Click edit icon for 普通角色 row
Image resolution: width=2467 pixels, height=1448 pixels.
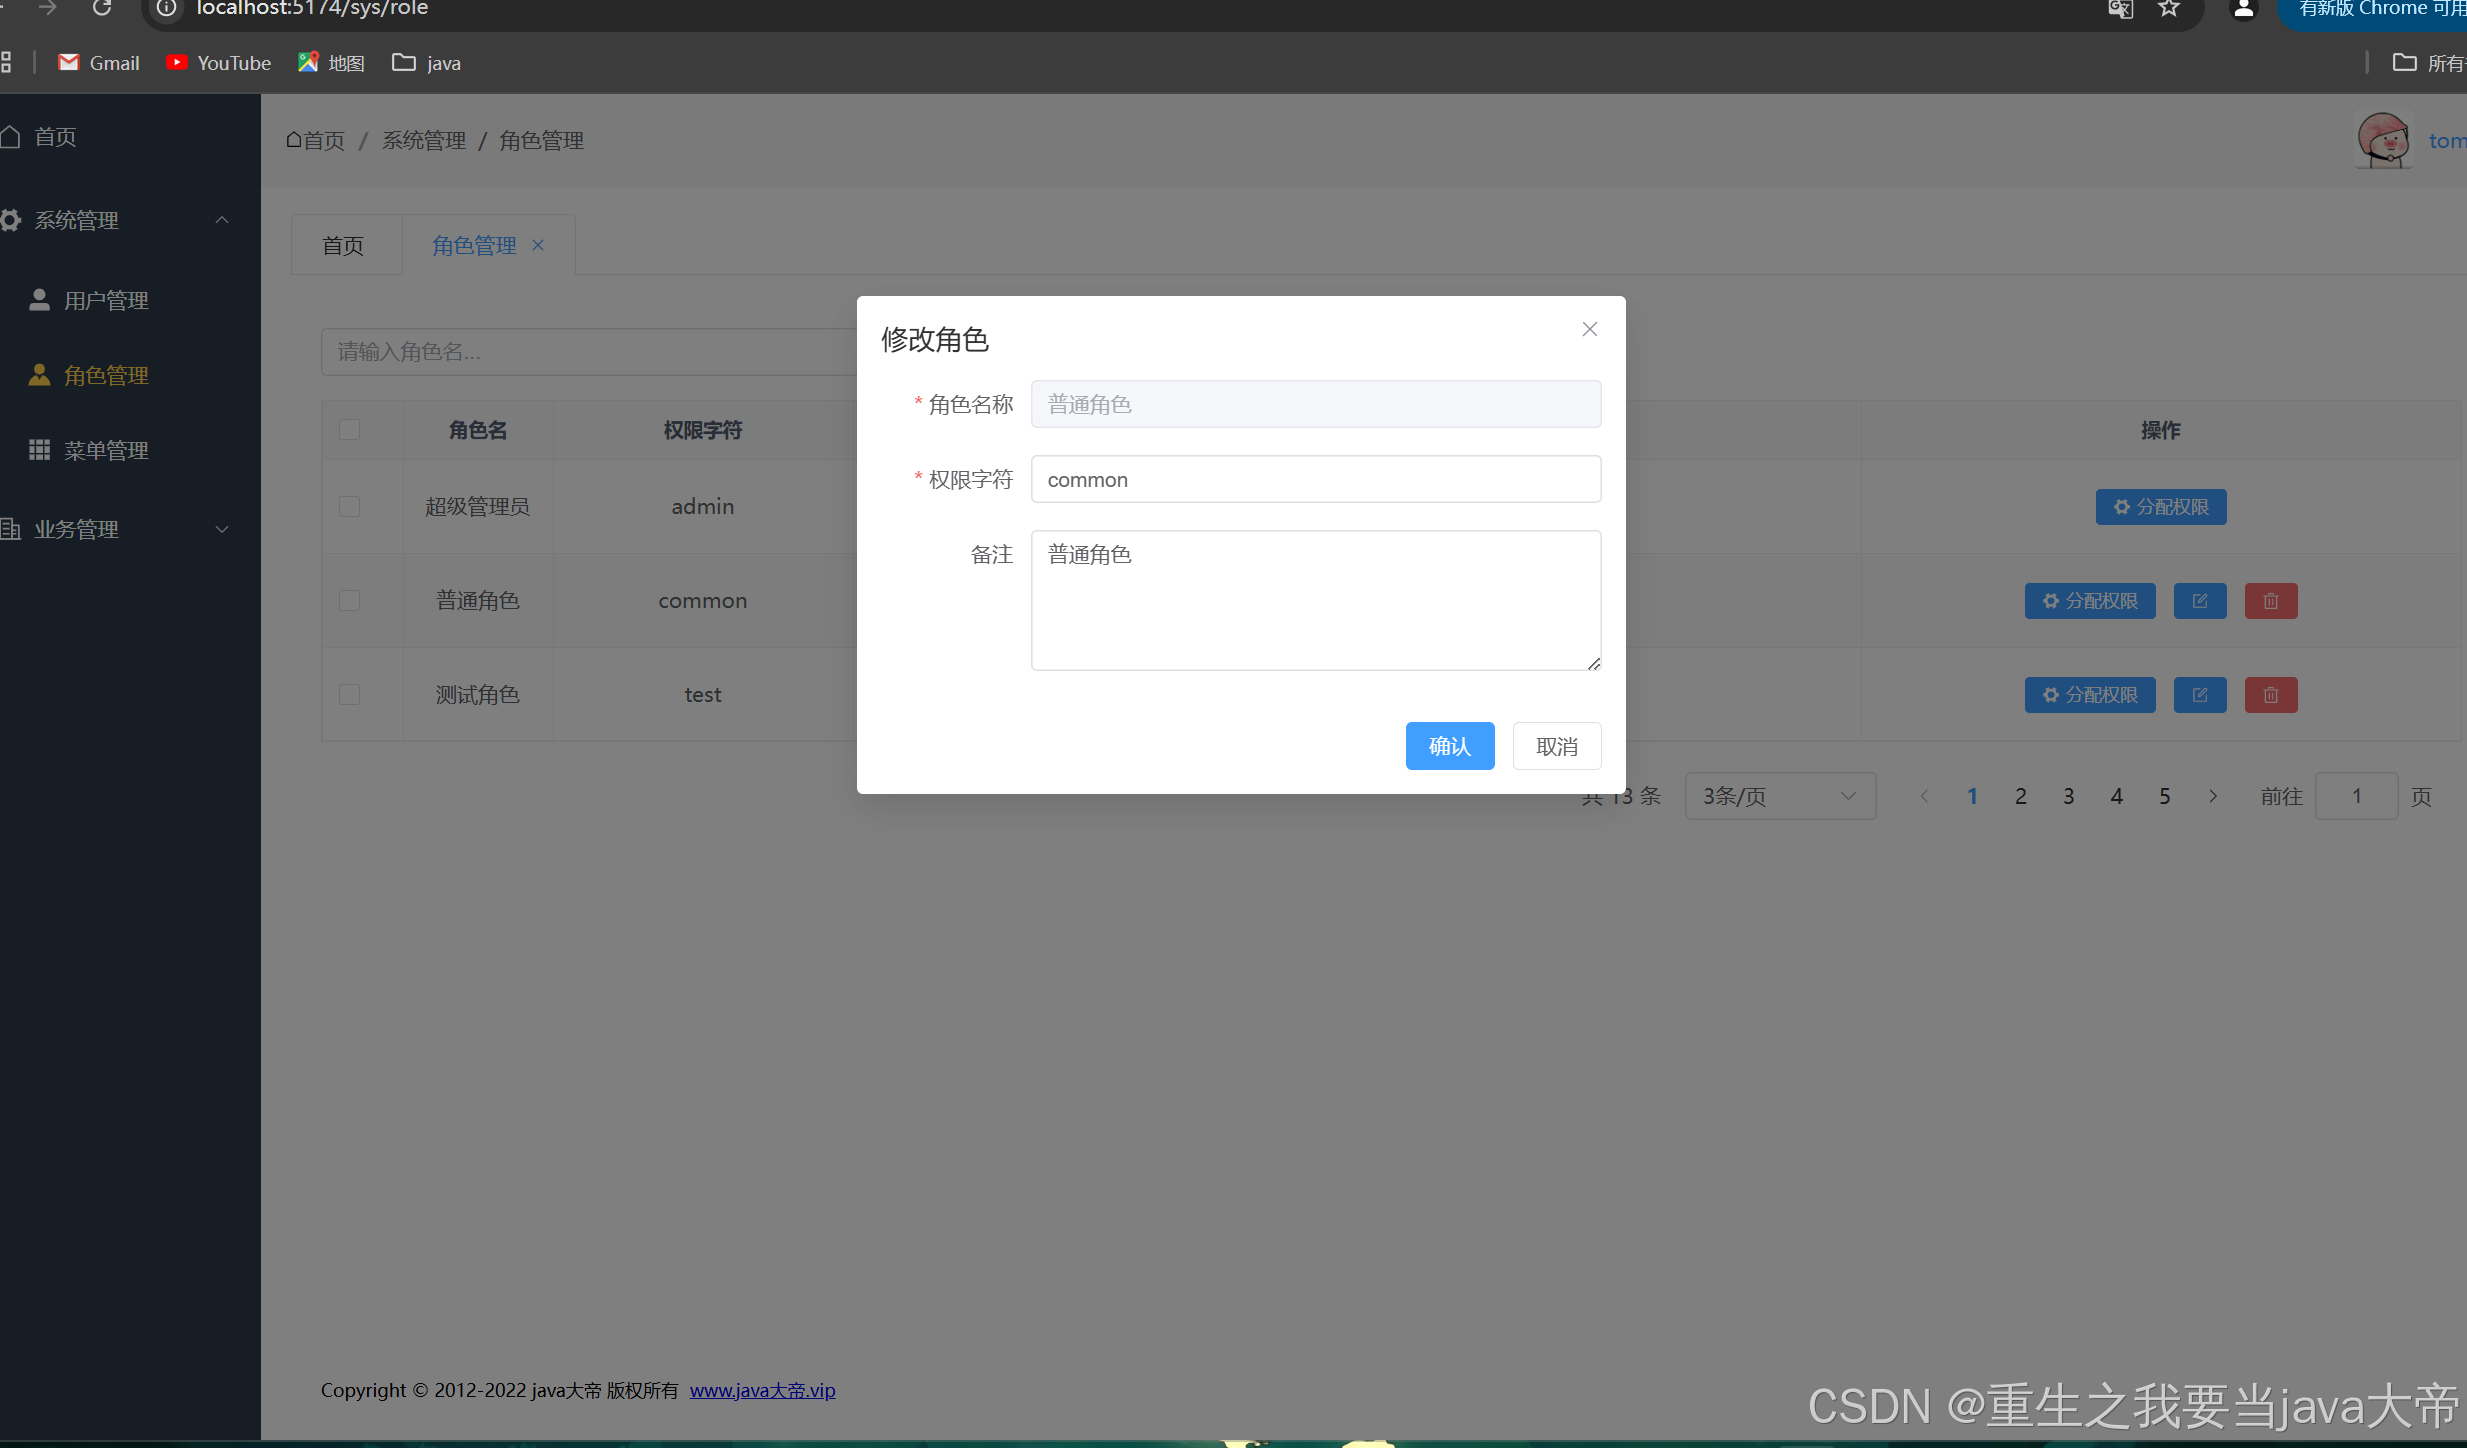tap(2199, 601)
